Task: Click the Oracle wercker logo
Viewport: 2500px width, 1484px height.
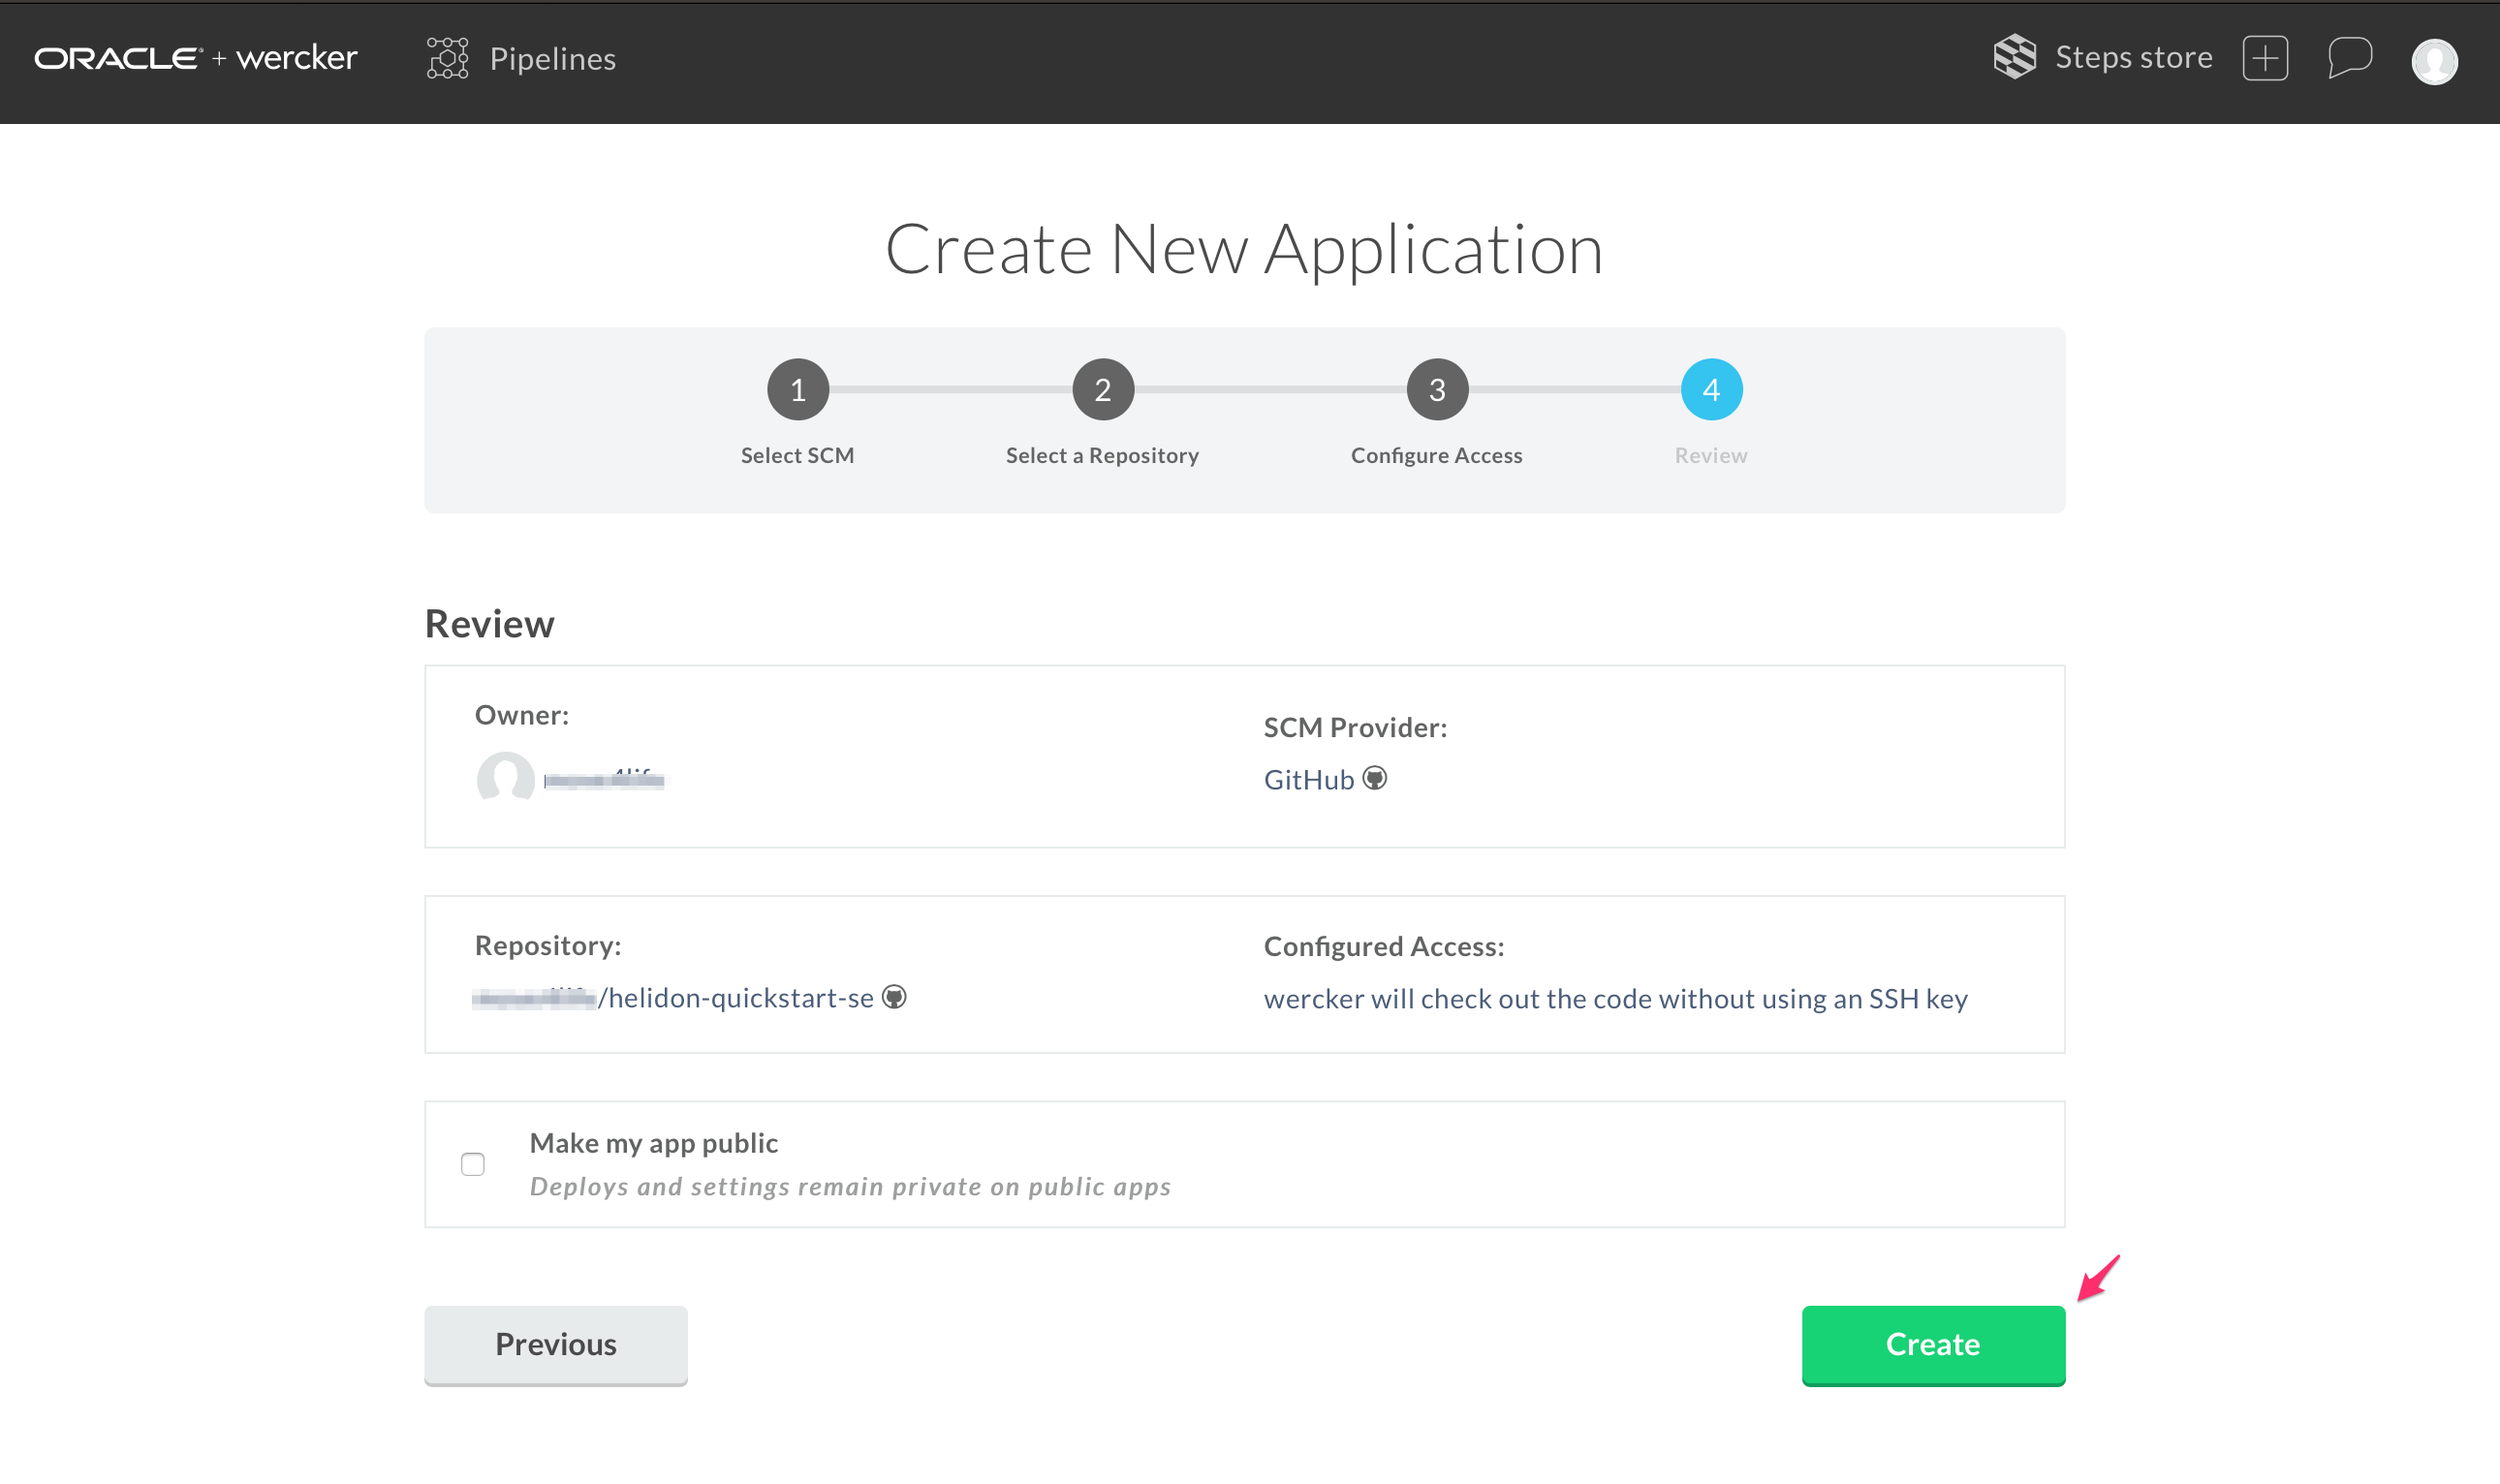Action: tap(196, 58)
